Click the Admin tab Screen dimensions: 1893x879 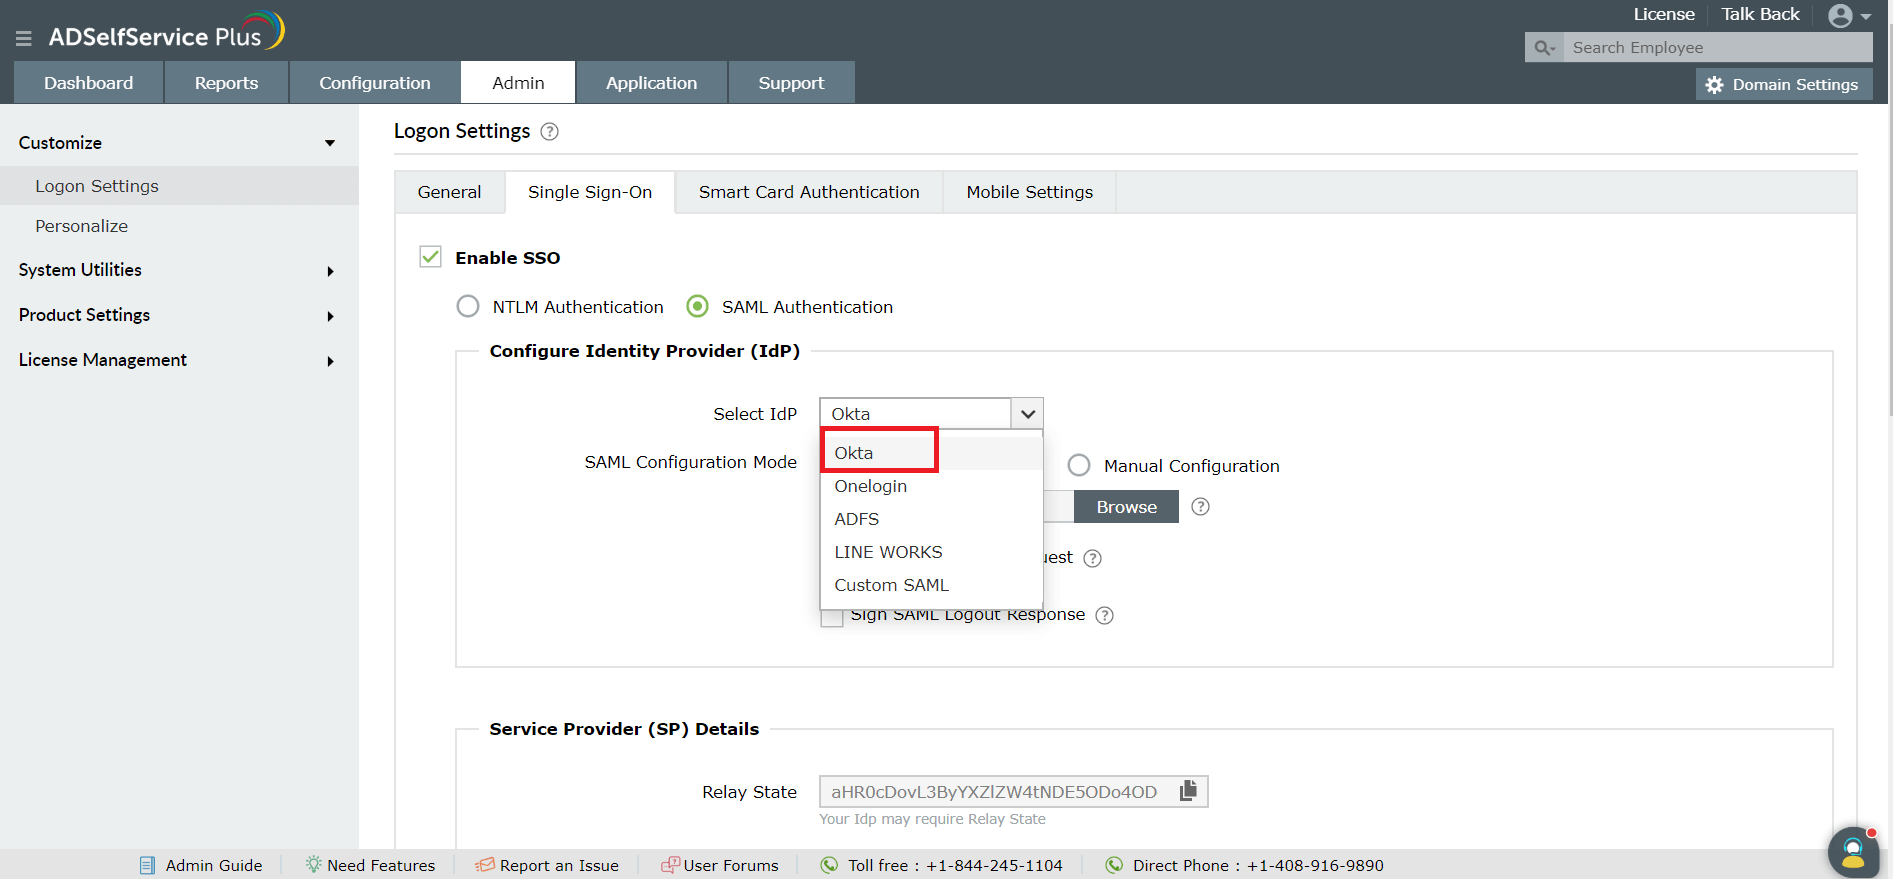tap(518, 83)
